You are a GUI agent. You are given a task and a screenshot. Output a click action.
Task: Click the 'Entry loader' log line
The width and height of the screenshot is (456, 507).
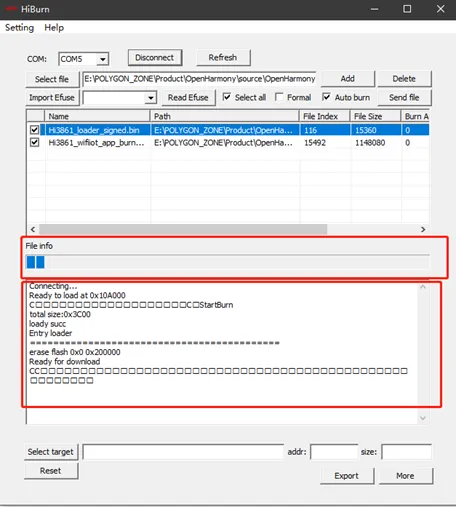(x=51, y=333)
